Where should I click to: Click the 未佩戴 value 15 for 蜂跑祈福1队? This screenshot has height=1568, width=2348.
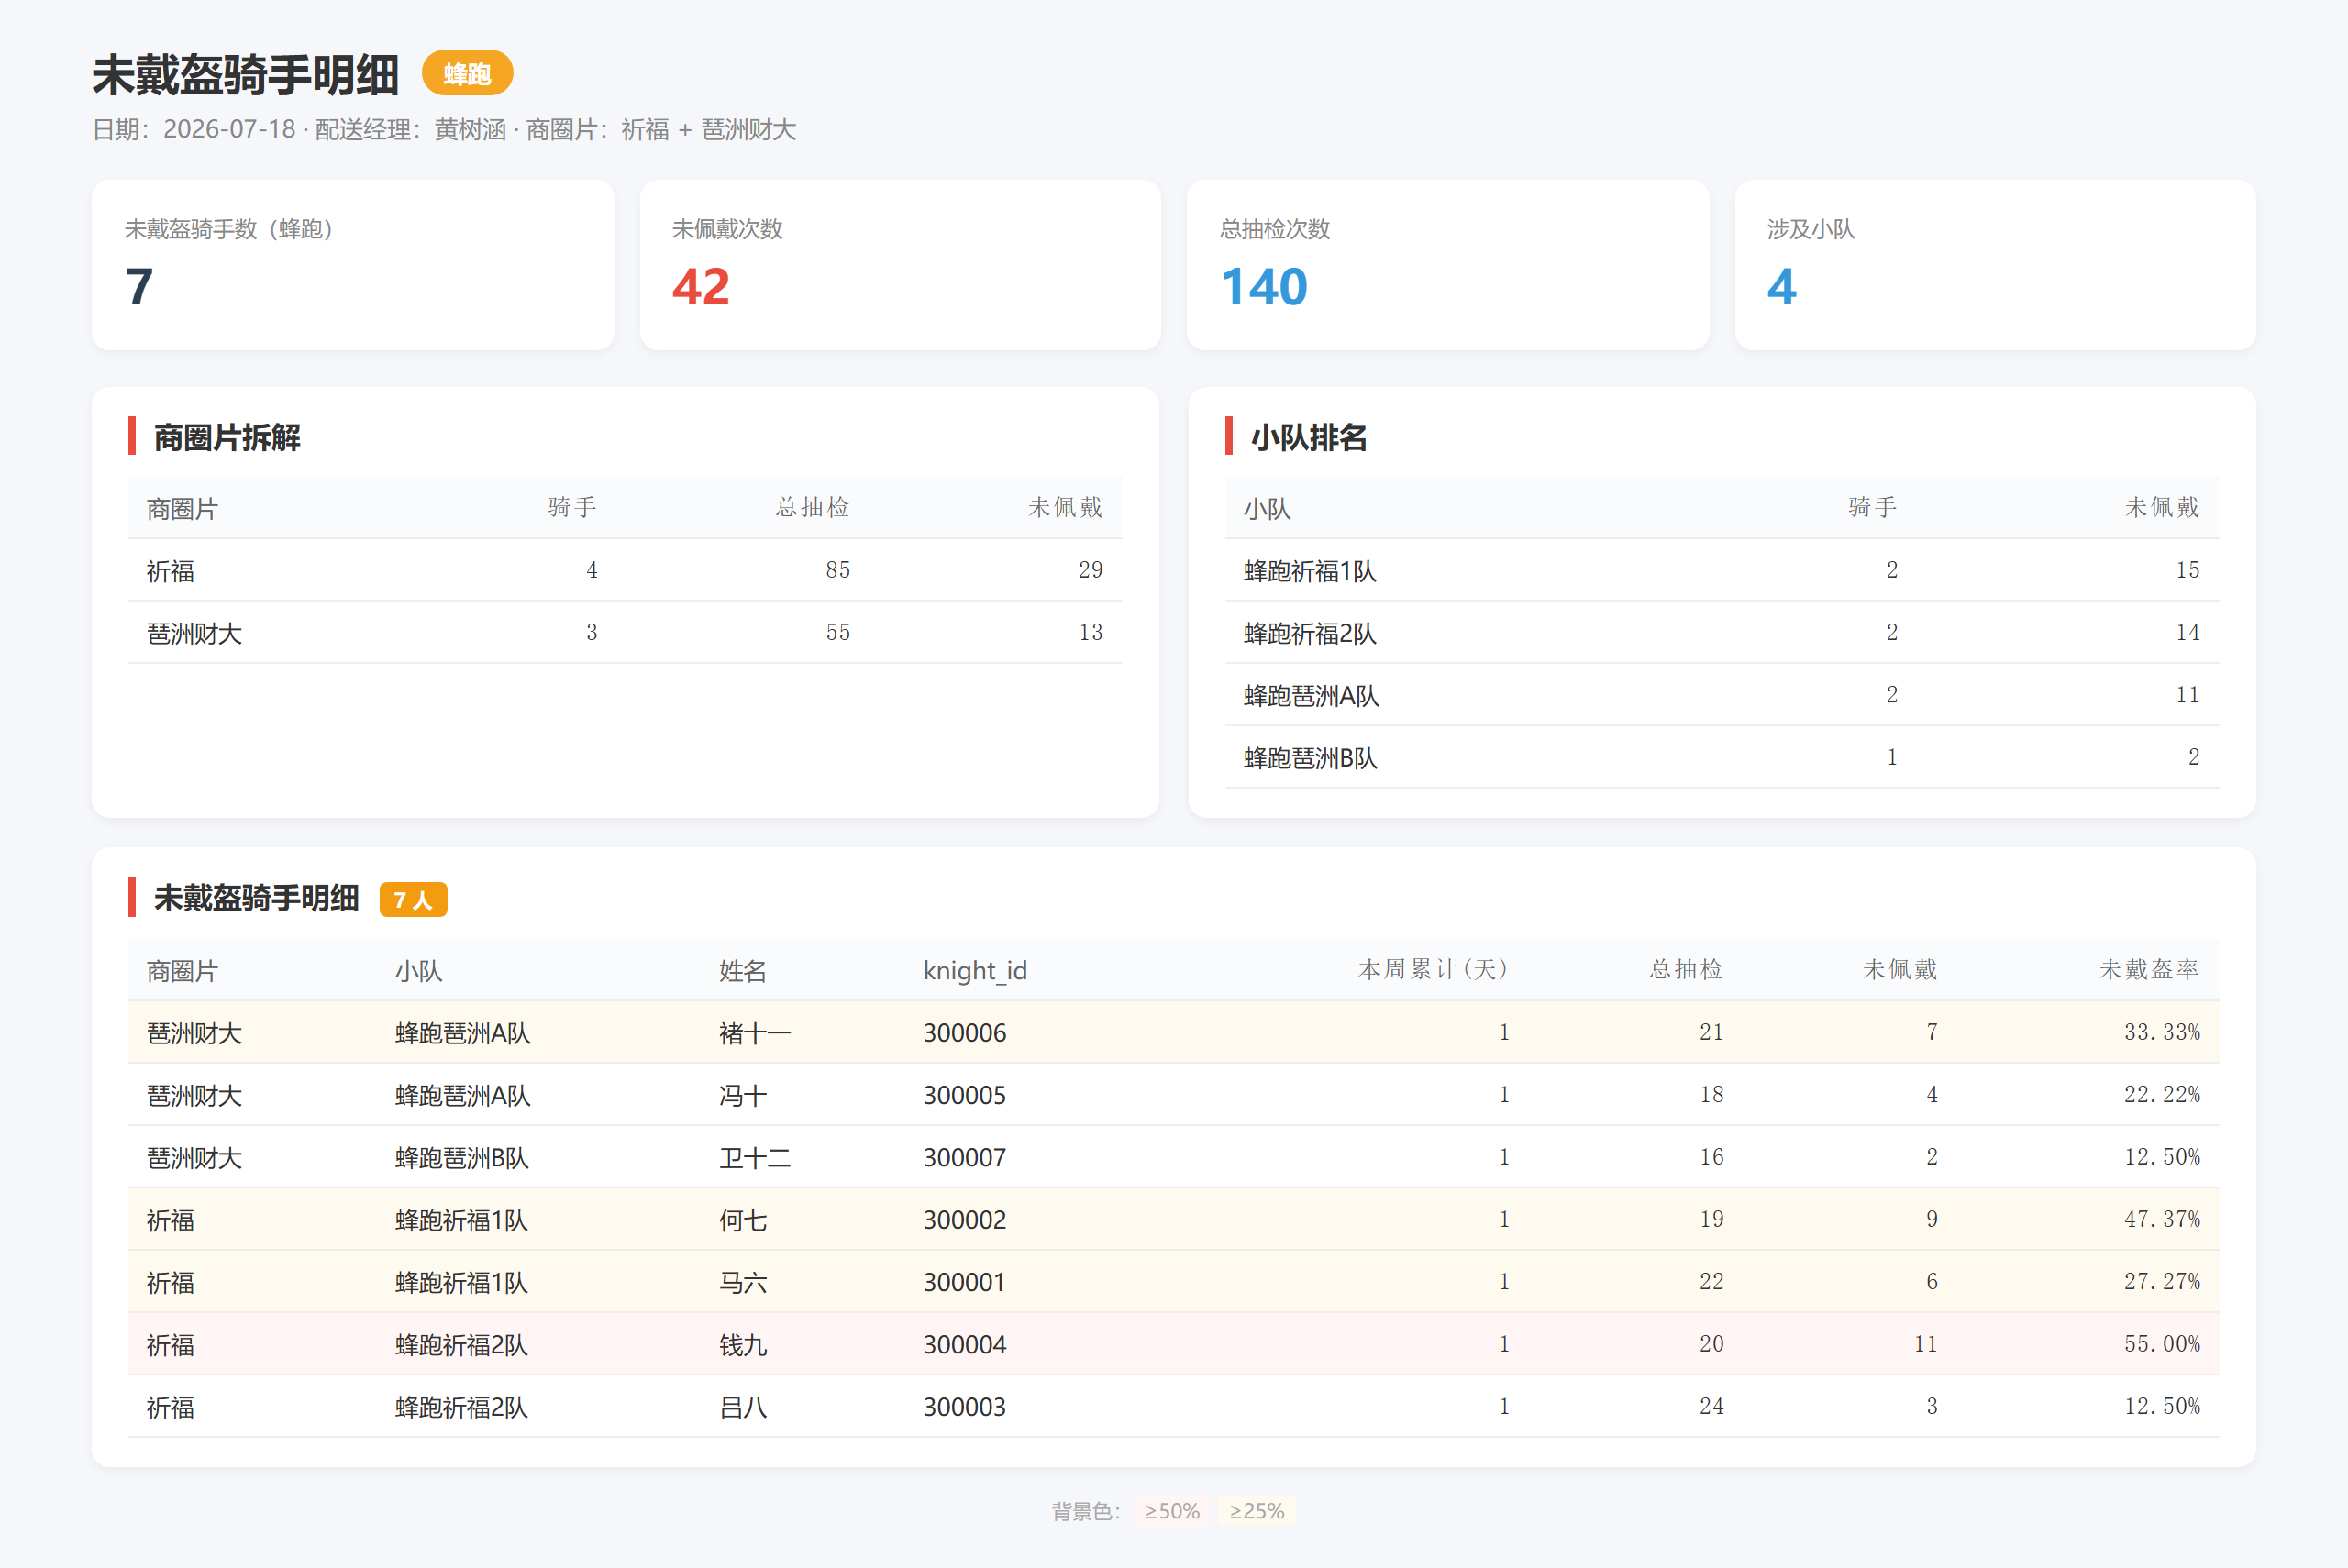click(2188, 570)
